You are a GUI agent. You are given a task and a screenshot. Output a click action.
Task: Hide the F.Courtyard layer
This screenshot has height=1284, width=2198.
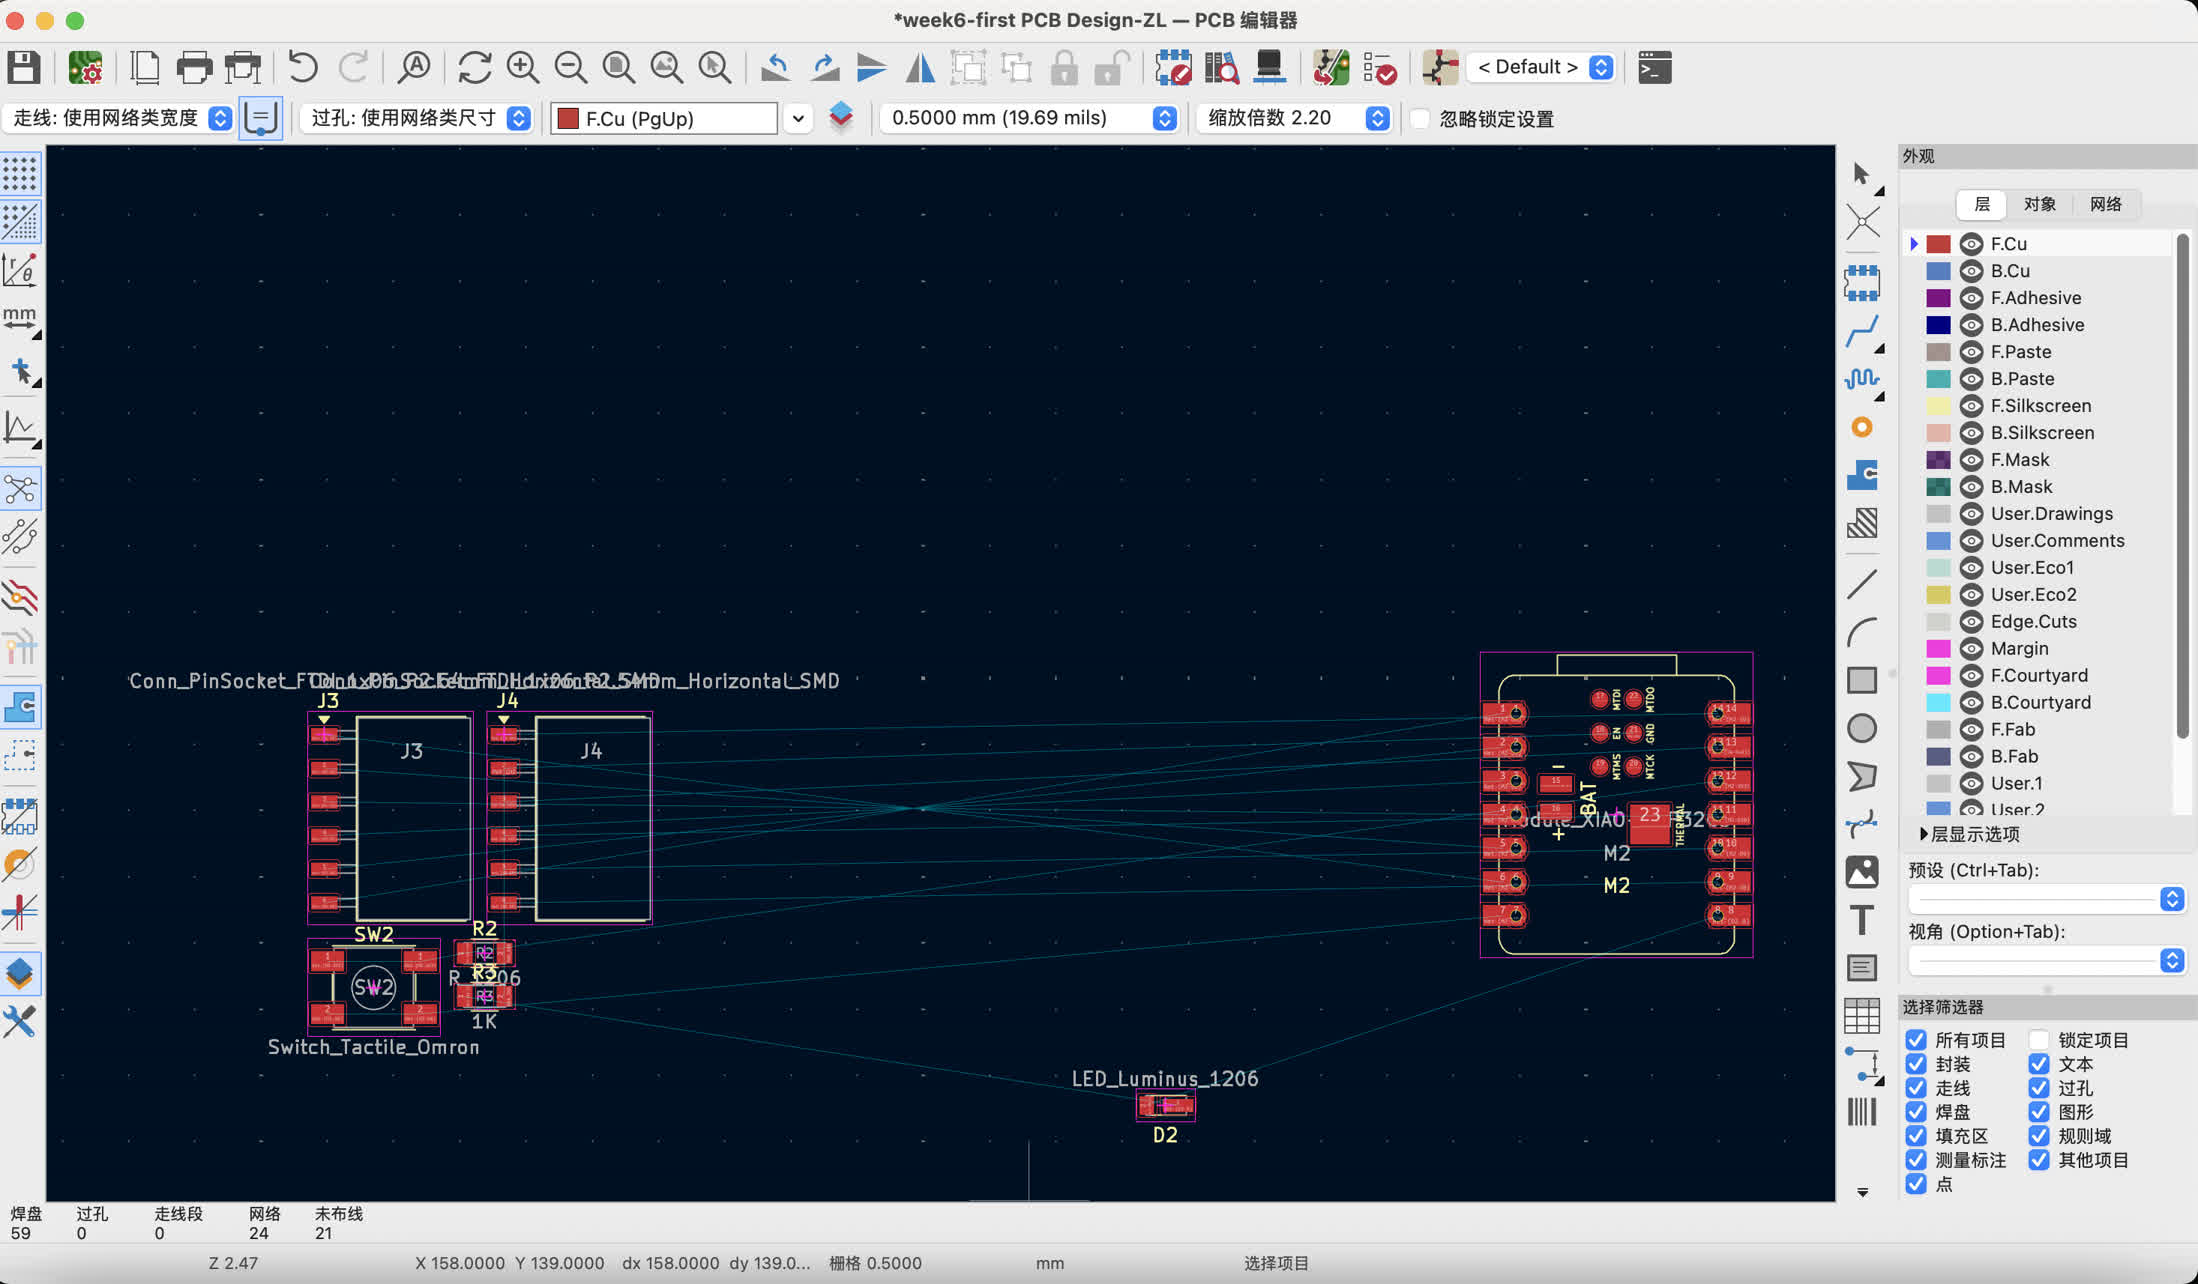click(x=1971, y=676)
